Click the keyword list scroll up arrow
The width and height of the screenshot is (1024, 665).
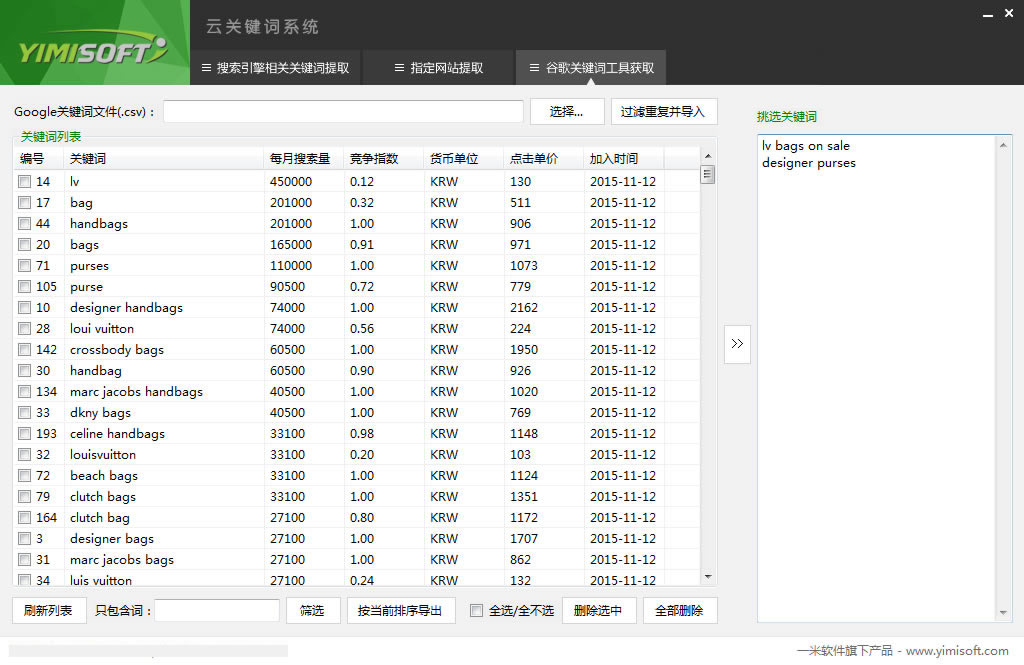pos(708,156)
